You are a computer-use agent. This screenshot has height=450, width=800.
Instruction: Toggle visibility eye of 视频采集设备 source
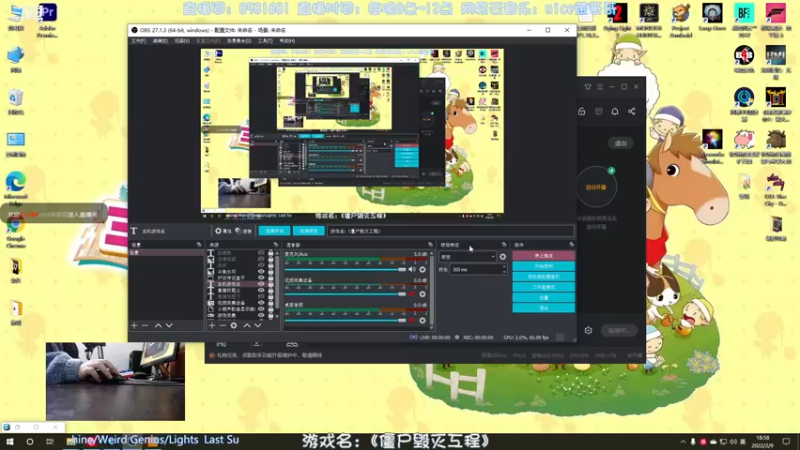[x=261, y=303]
